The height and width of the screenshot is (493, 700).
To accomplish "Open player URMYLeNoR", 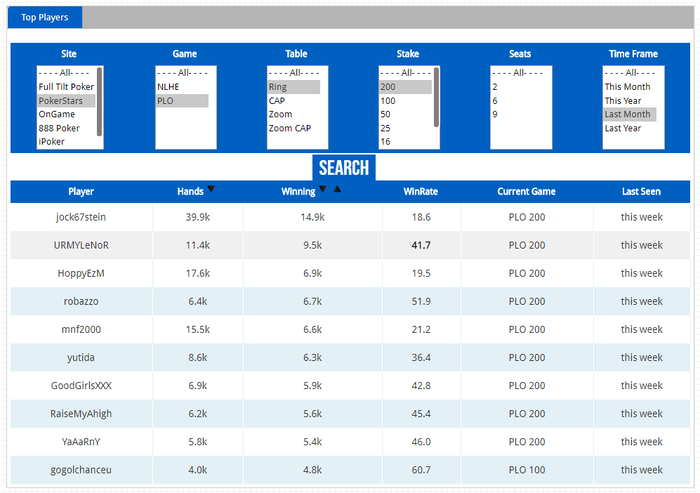I will (x=81, y=245).
